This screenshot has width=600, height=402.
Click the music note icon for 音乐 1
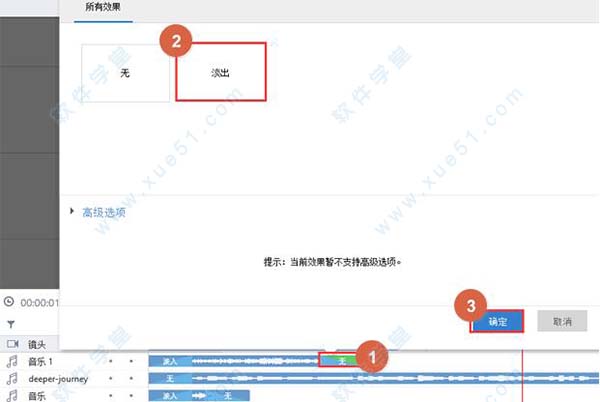pos(13,361)
